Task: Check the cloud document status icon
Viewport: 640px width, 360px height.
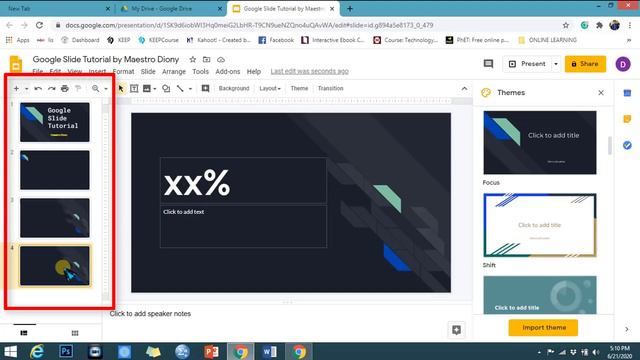Action: pos(221,60)
